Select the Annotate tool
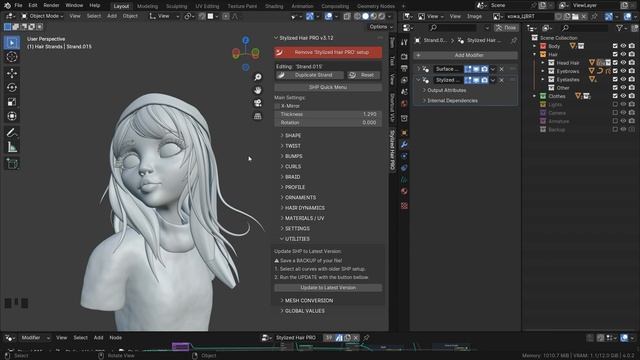Viewport: 640px width, 360px height. (12, 133)
